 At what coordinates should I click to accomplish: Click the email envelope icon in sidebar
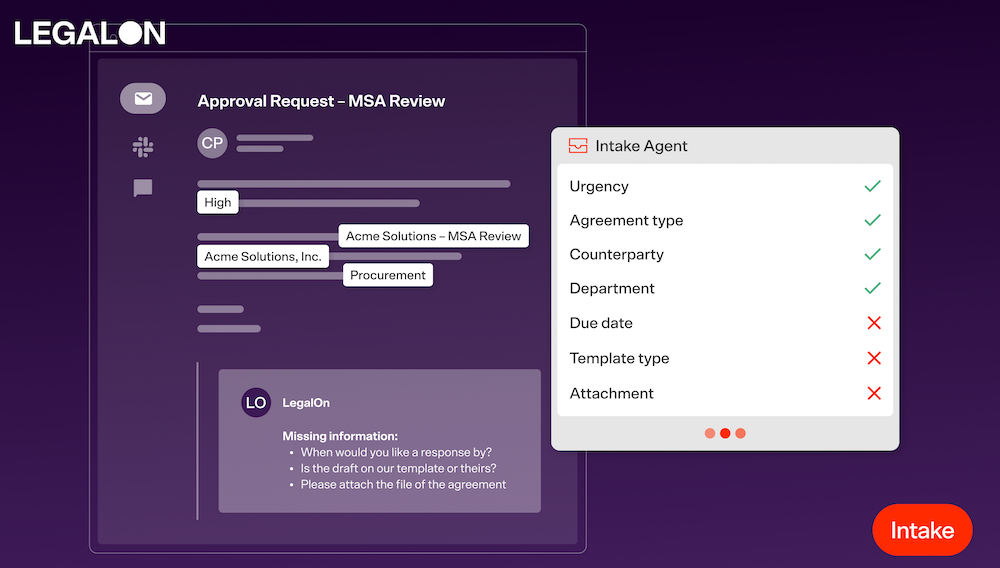[x=143, y=98]
